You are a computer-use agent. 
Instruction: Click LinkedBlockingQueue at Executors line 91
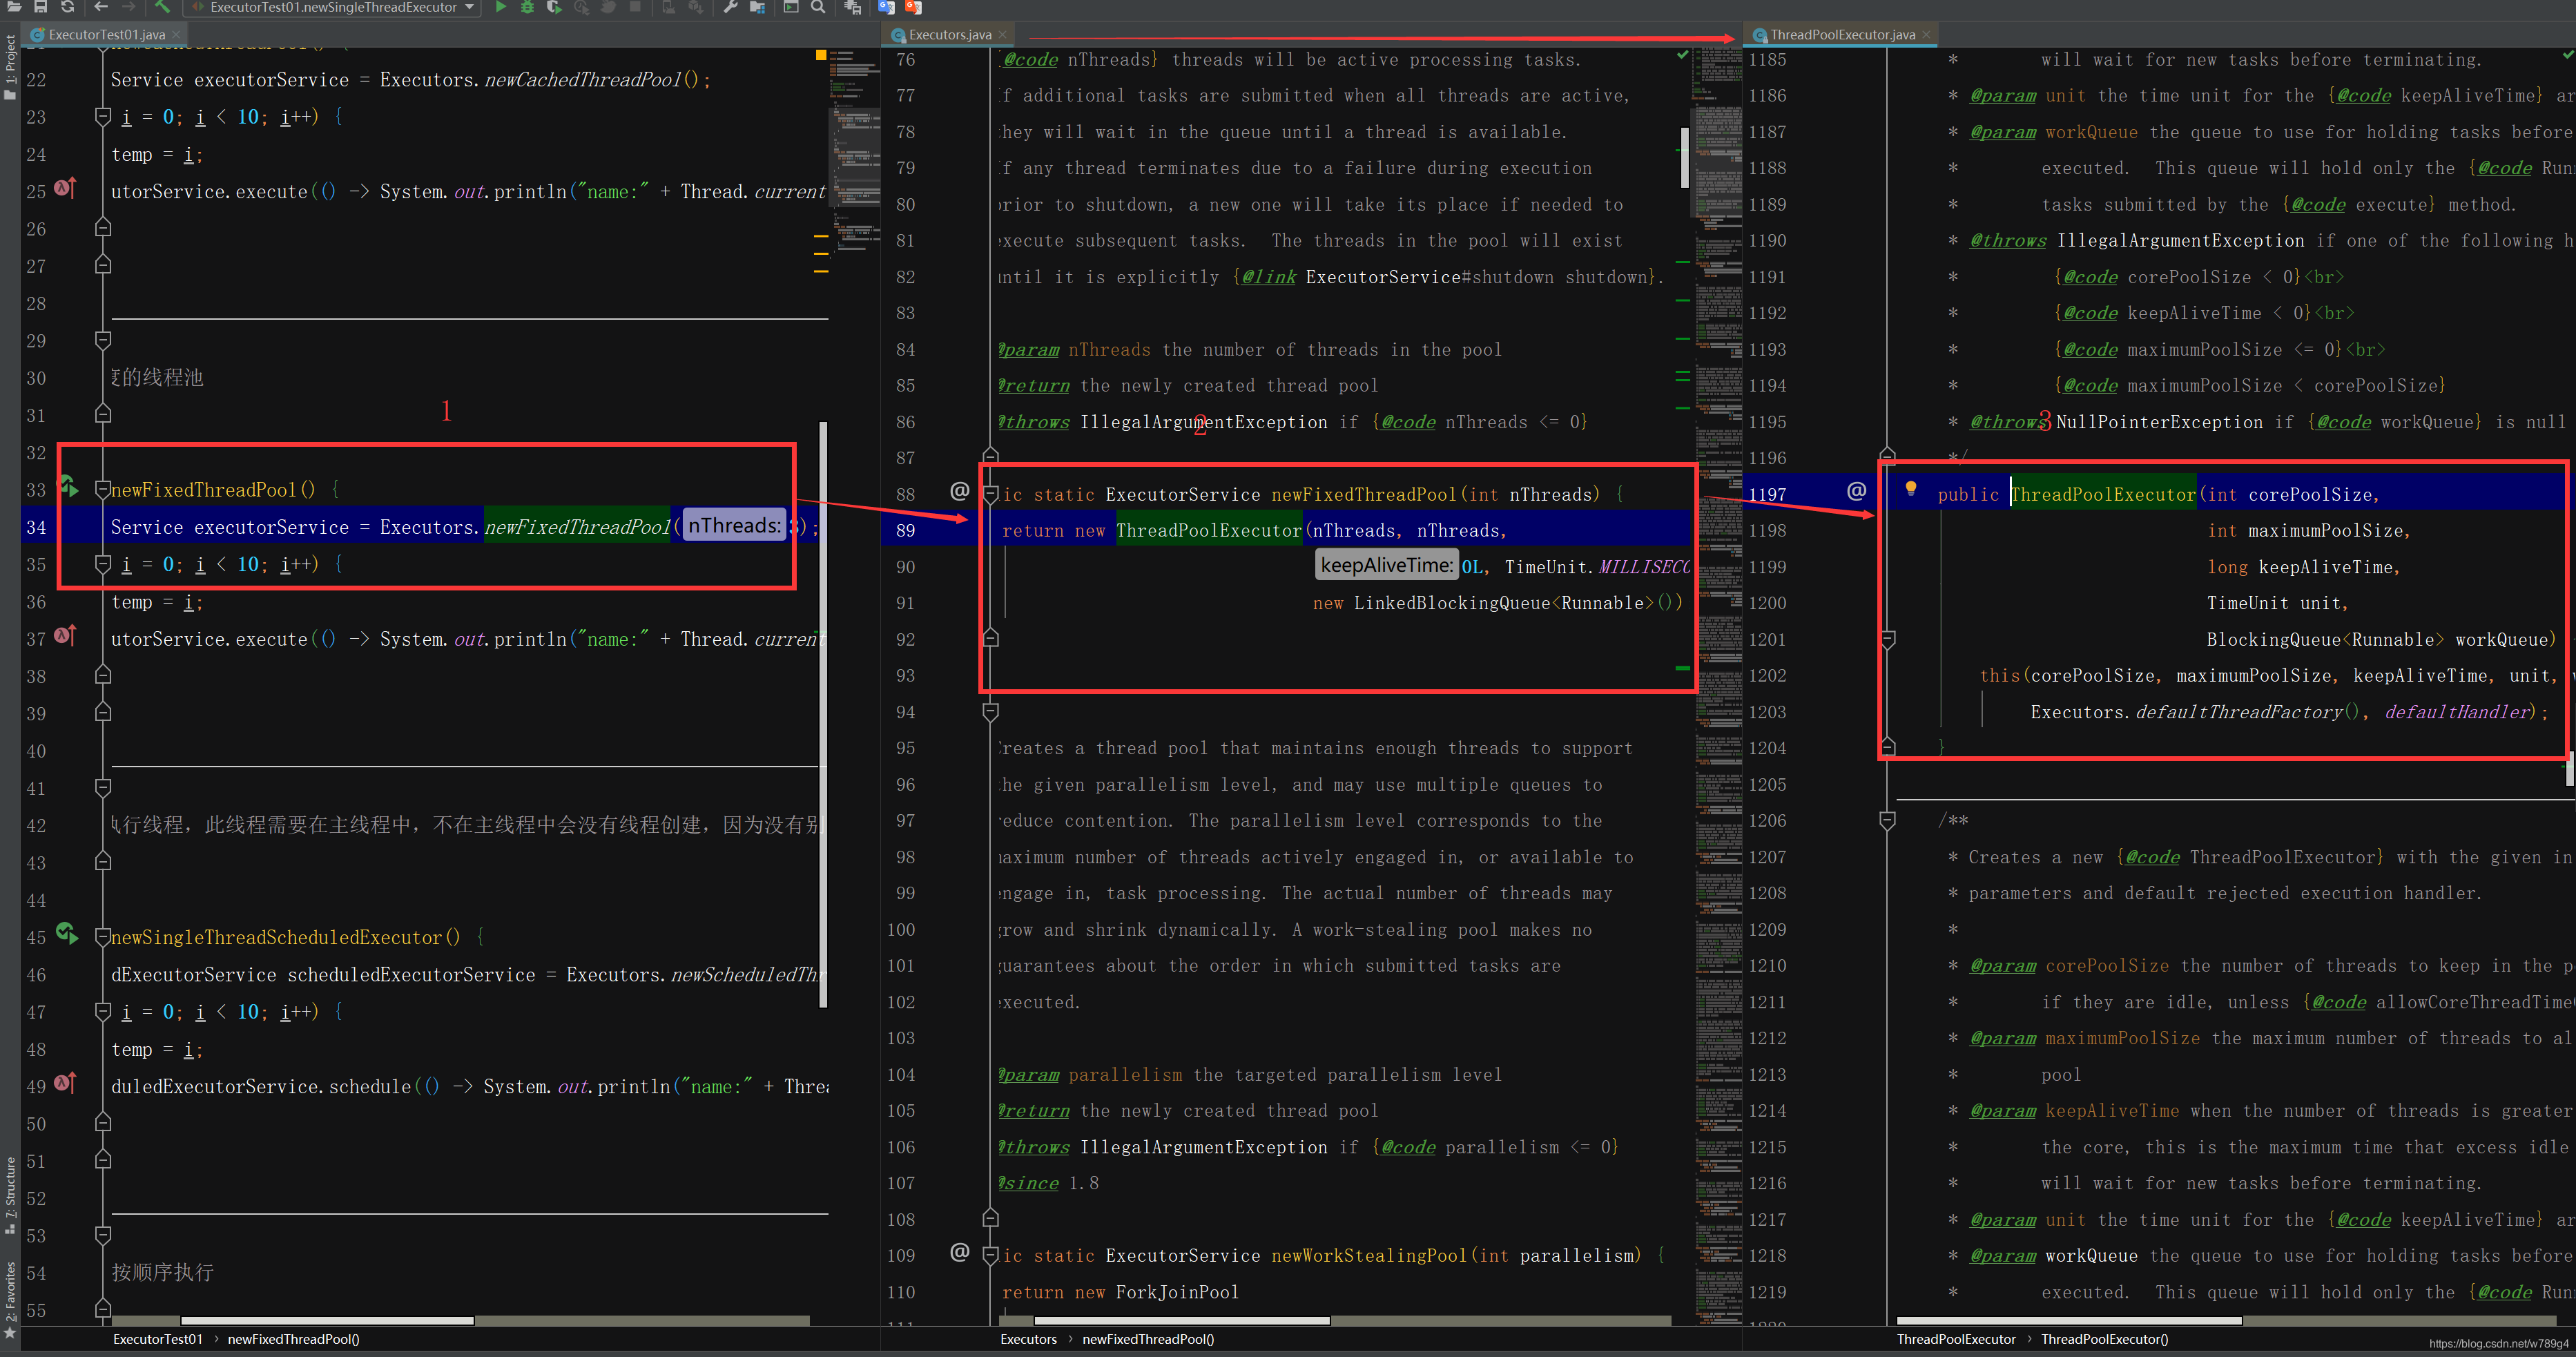(x=1451, y=603)
